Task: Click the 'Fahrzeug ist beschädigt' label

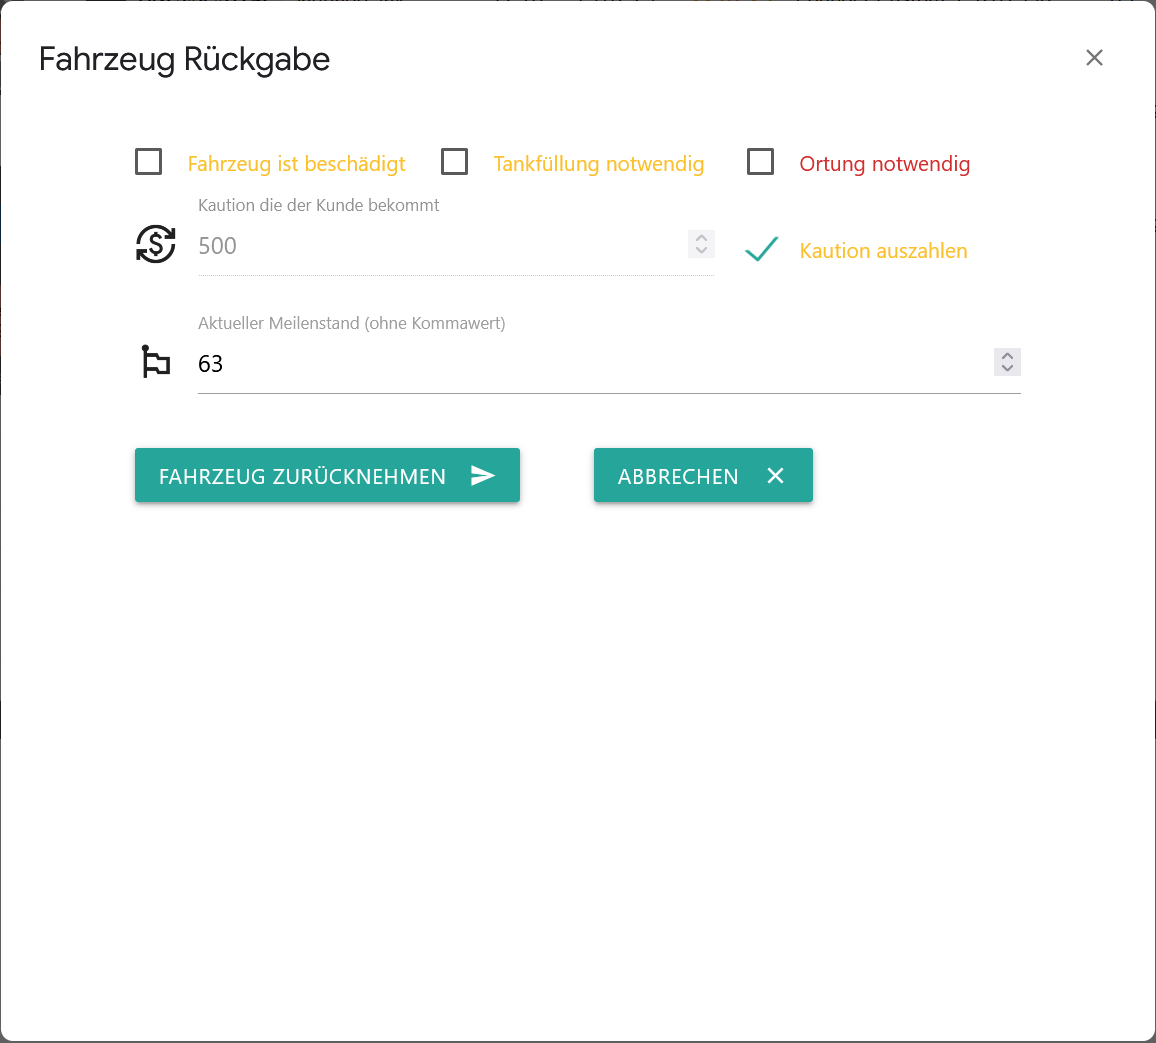Action: (296, 164)
